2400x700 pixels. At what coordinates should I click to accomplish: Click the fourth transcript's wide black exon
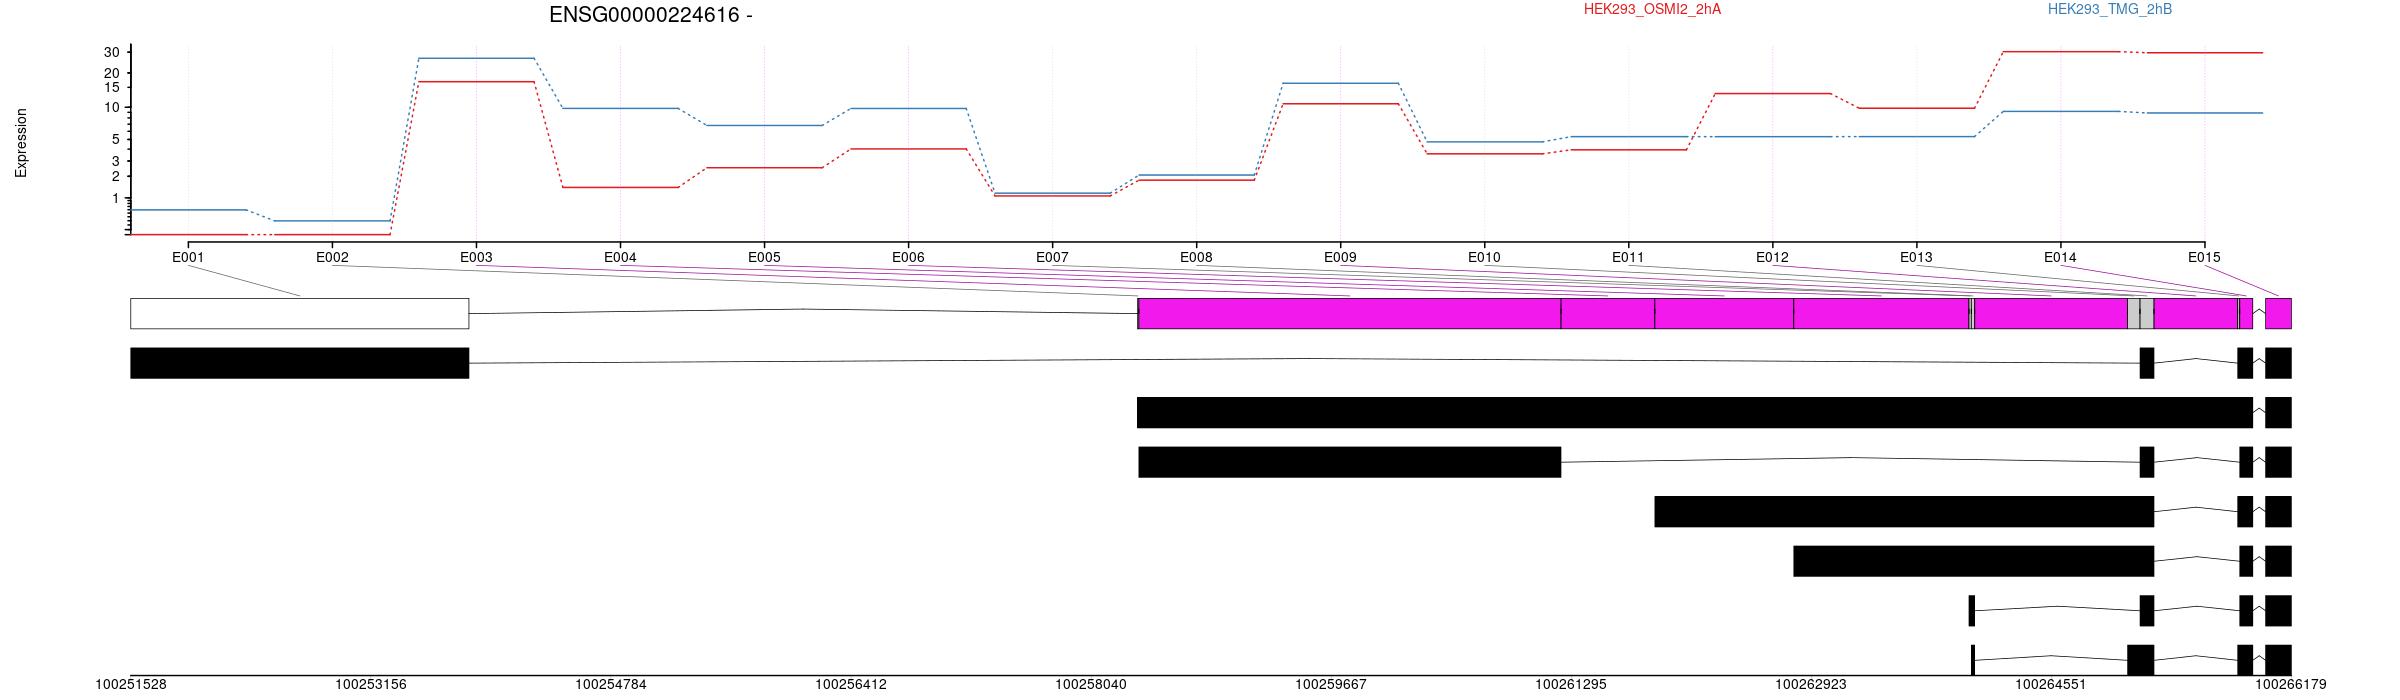(1904, 511)
